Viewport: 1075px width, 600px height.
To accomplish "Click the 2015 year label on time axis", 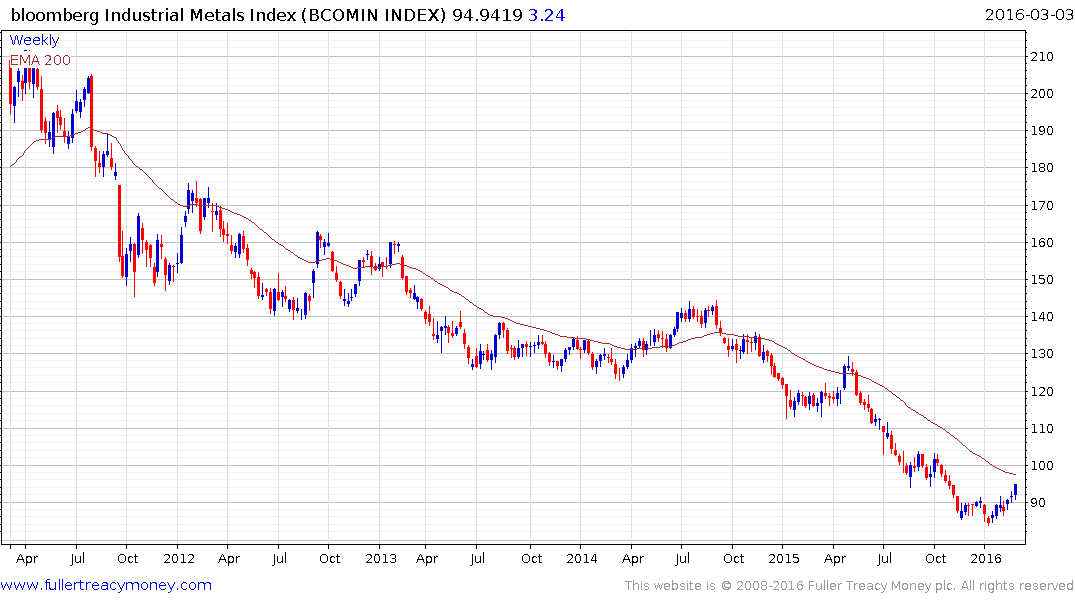I will 784,558.
